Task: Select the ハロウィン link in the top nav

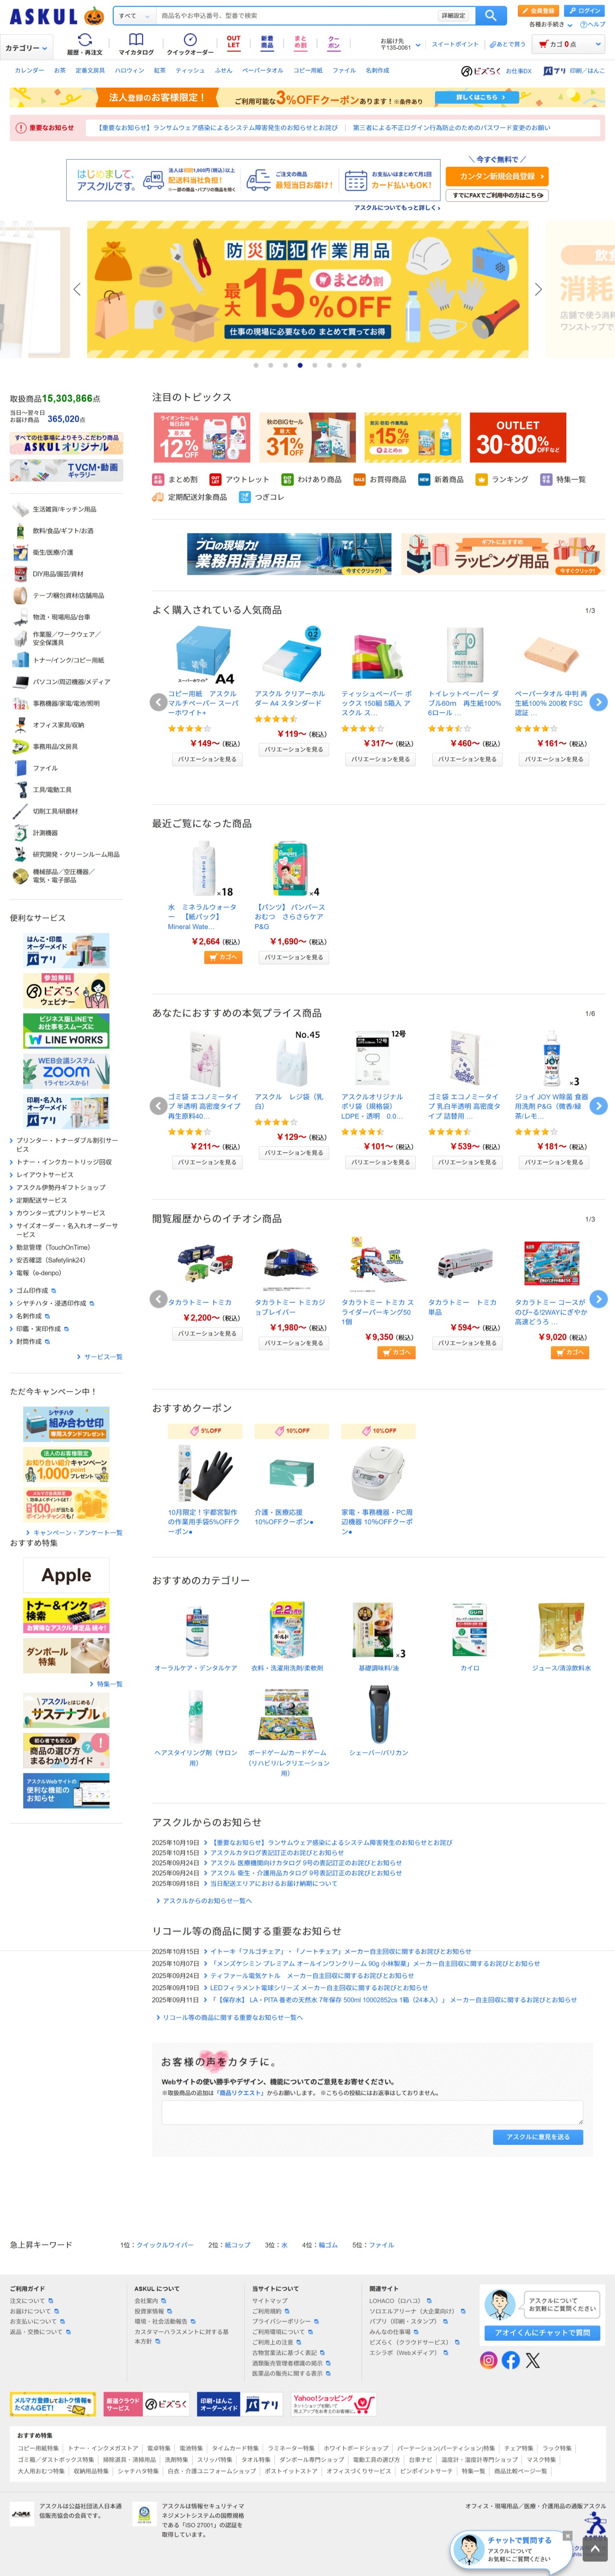Action: [x=129, y=71]
